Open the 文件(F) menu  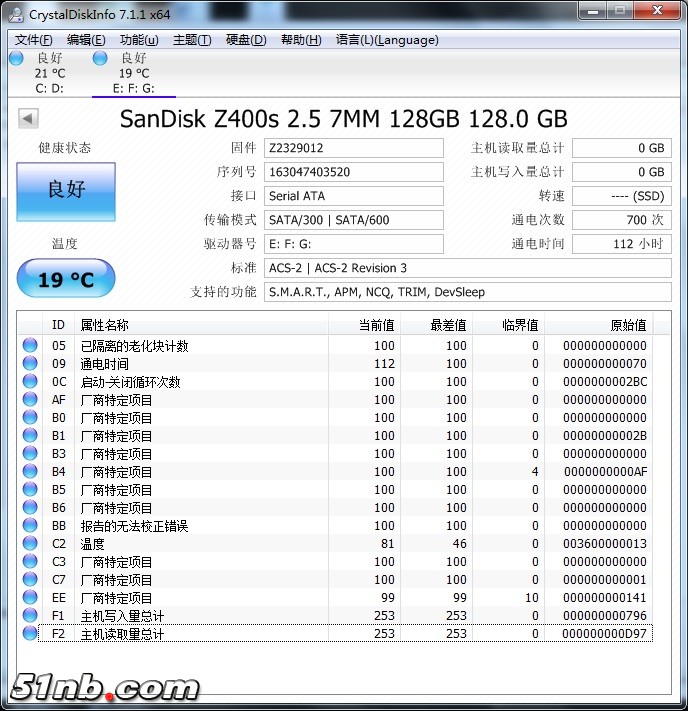pos(34,40)
